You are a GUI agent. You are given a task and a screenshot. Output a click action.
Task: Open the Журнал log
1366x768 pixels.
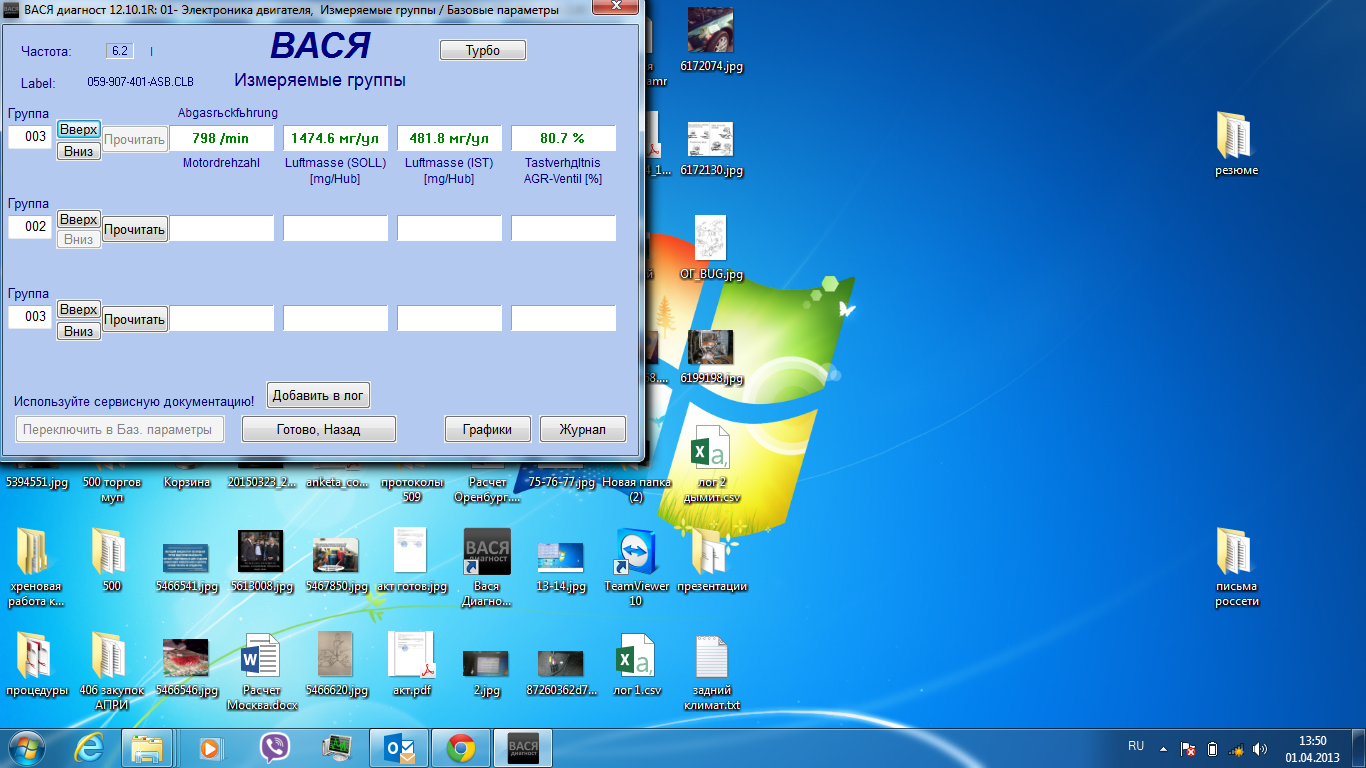pyautogui.click(x=582, y=429)
